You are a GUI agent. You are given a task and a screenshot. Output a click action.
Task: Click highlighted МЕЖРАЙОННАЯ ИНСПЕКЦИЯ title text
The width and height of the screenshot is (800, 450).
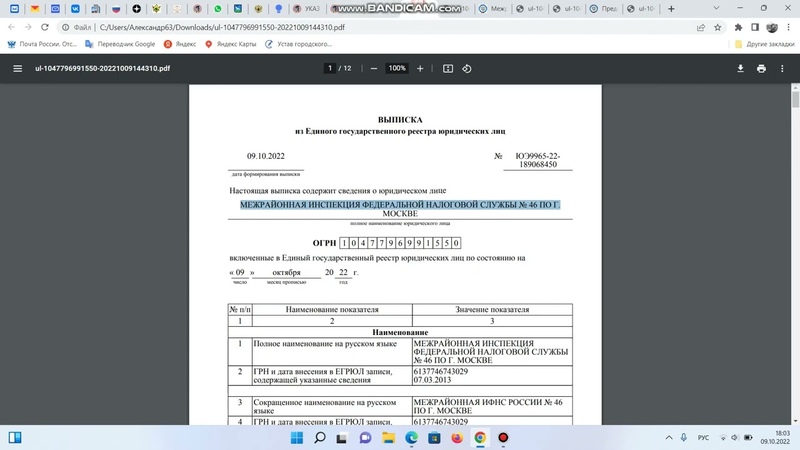click(x=400, y=205)
